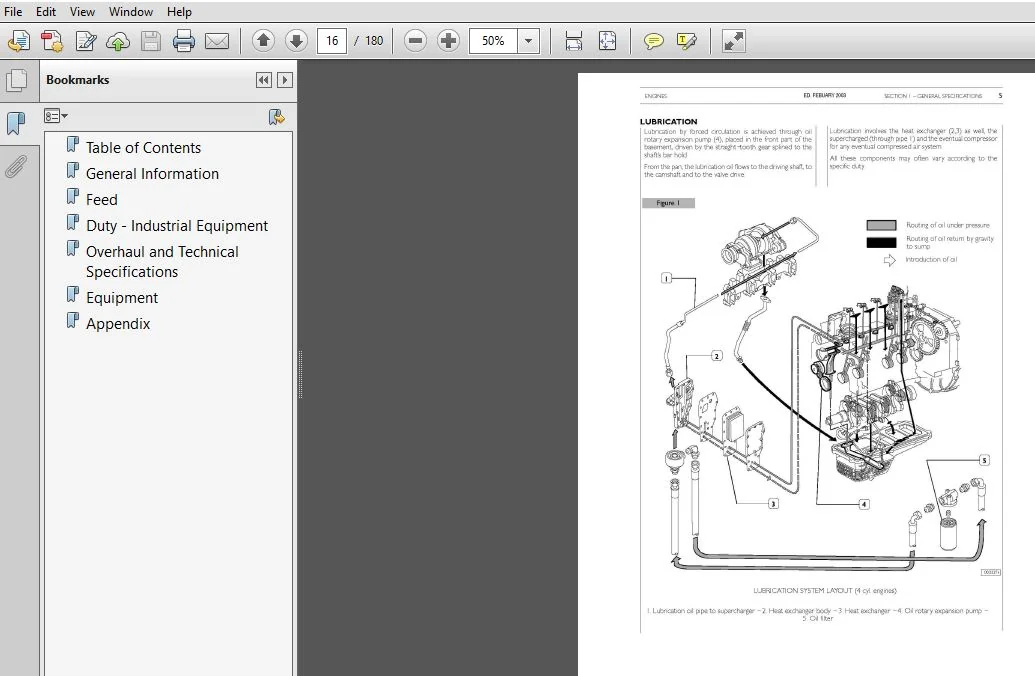
Task: Click the Print icon
Action: (x=184, y=41)
